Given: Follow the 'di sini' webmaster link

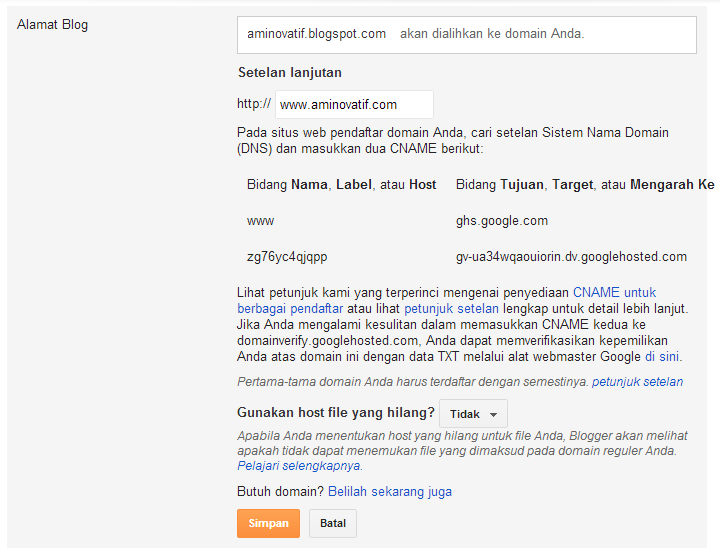Looking at the screenshot, I should click(662, 356).
